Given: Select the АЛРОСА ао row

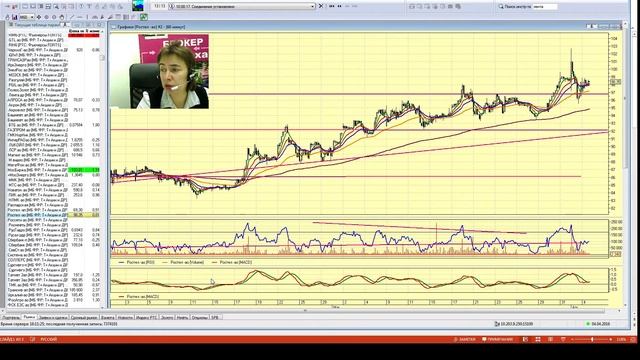Looking at the screenshot, I should (53, 100).
